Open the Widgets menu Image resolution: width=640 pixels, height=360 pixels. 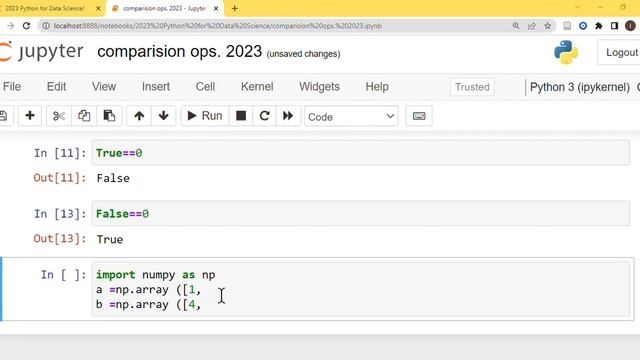tap(319, 87)
